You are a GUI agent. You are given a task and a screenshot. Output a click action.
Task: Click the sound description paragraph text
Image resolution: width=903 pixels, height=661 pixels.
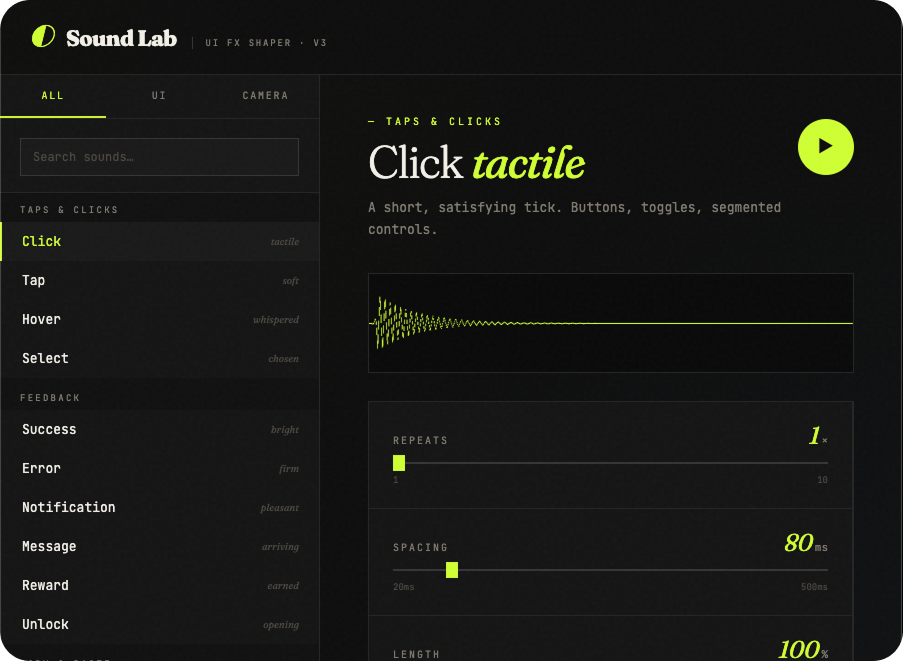point(575,218)
